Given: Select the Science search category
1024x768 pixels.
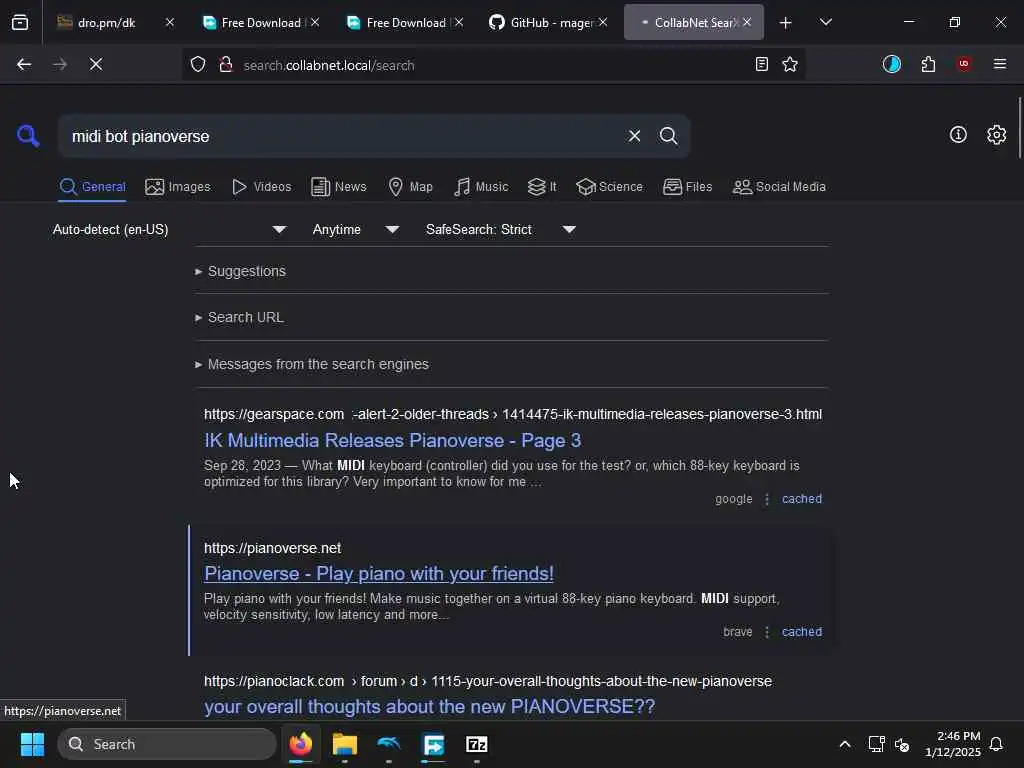Looking at the screenshot, I should pos(609,187).
